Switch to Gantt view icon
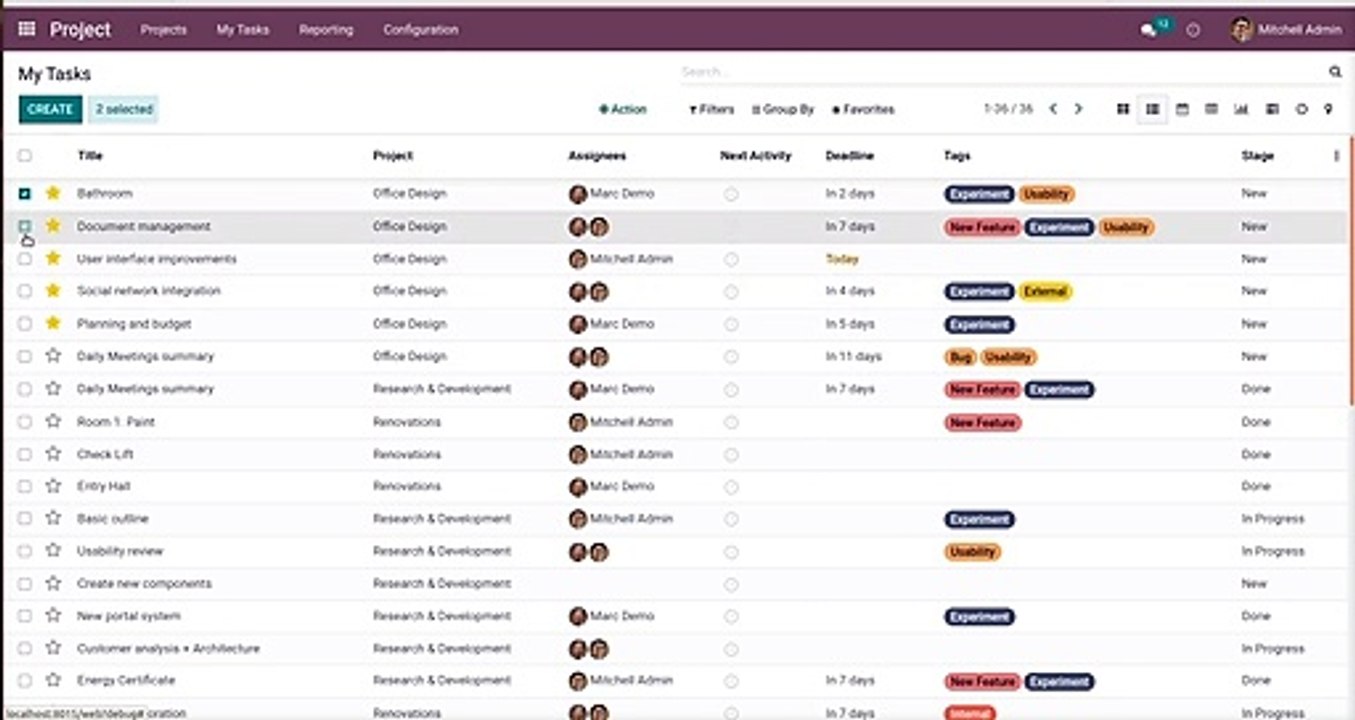Screen dimensions: 1355x720 point(1271,109)
